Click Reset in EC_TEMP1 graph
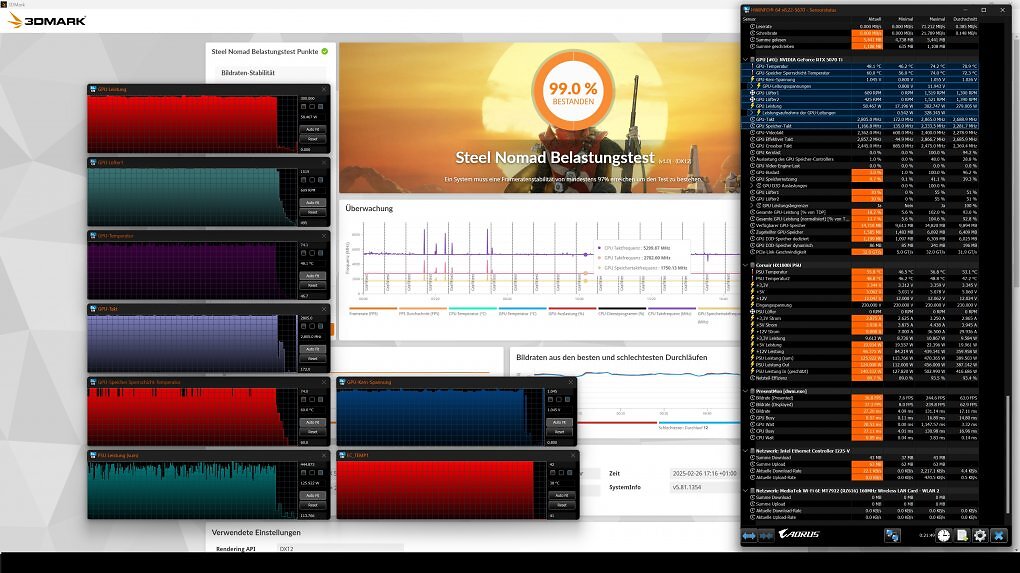 coord(561,505)
